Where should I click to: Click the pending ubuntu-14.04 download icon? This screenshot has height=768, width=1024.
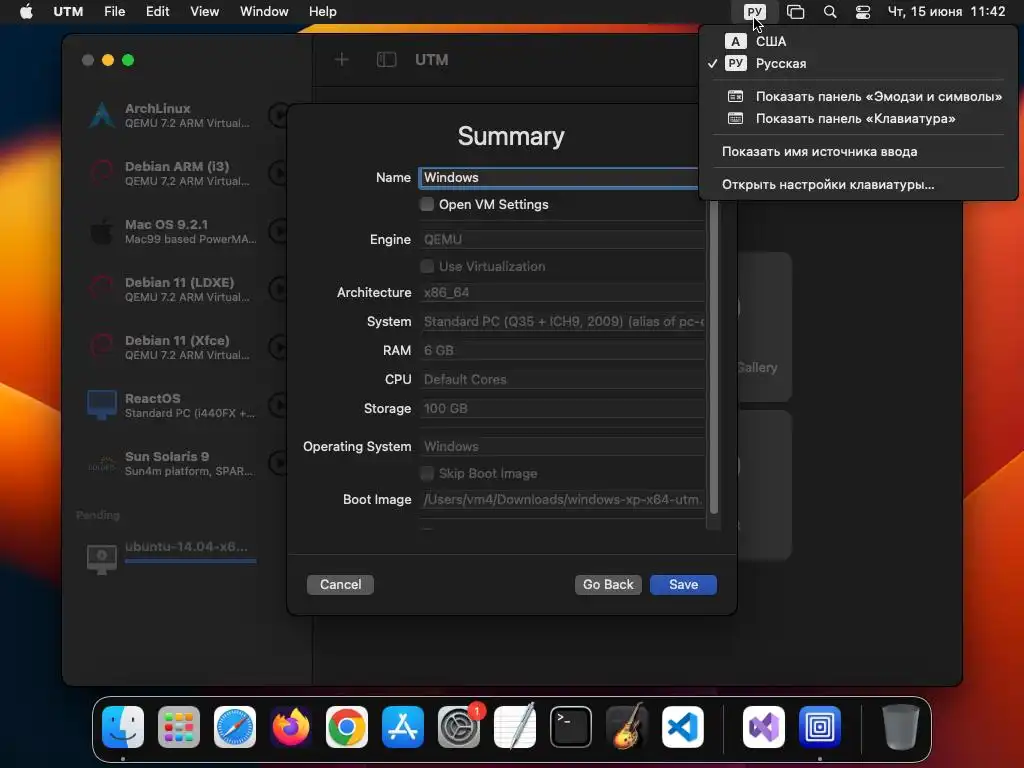click(102, 560)
